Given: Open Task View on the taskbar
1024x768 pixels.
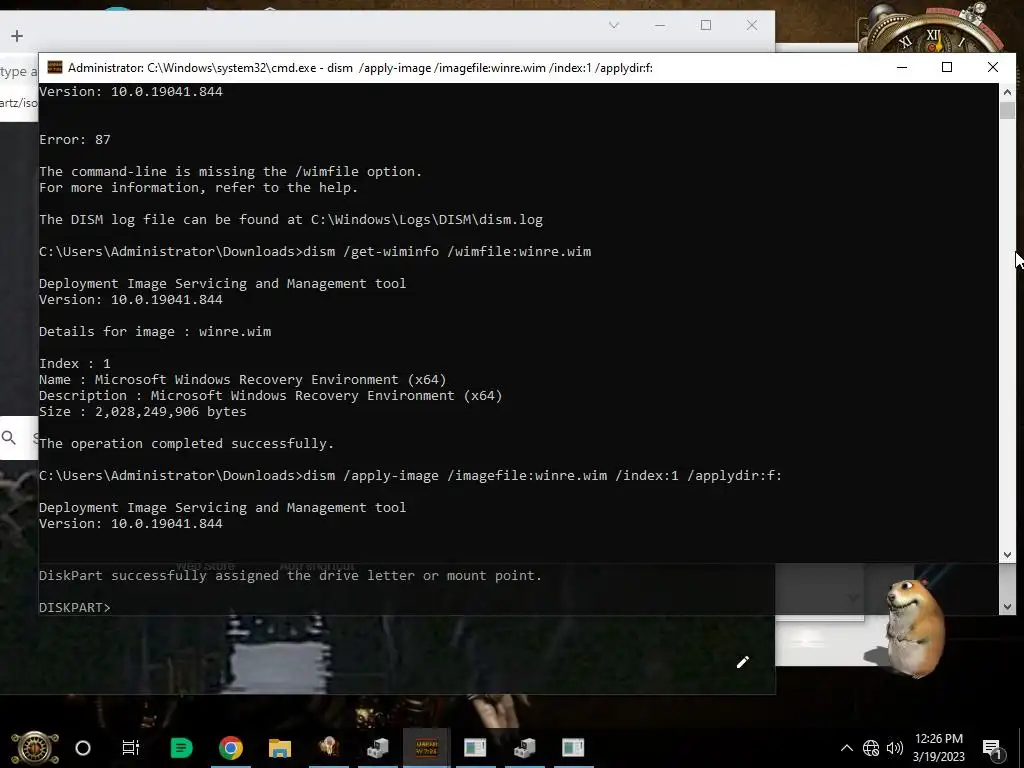Looking at the screenshot, I should [131, 748].
